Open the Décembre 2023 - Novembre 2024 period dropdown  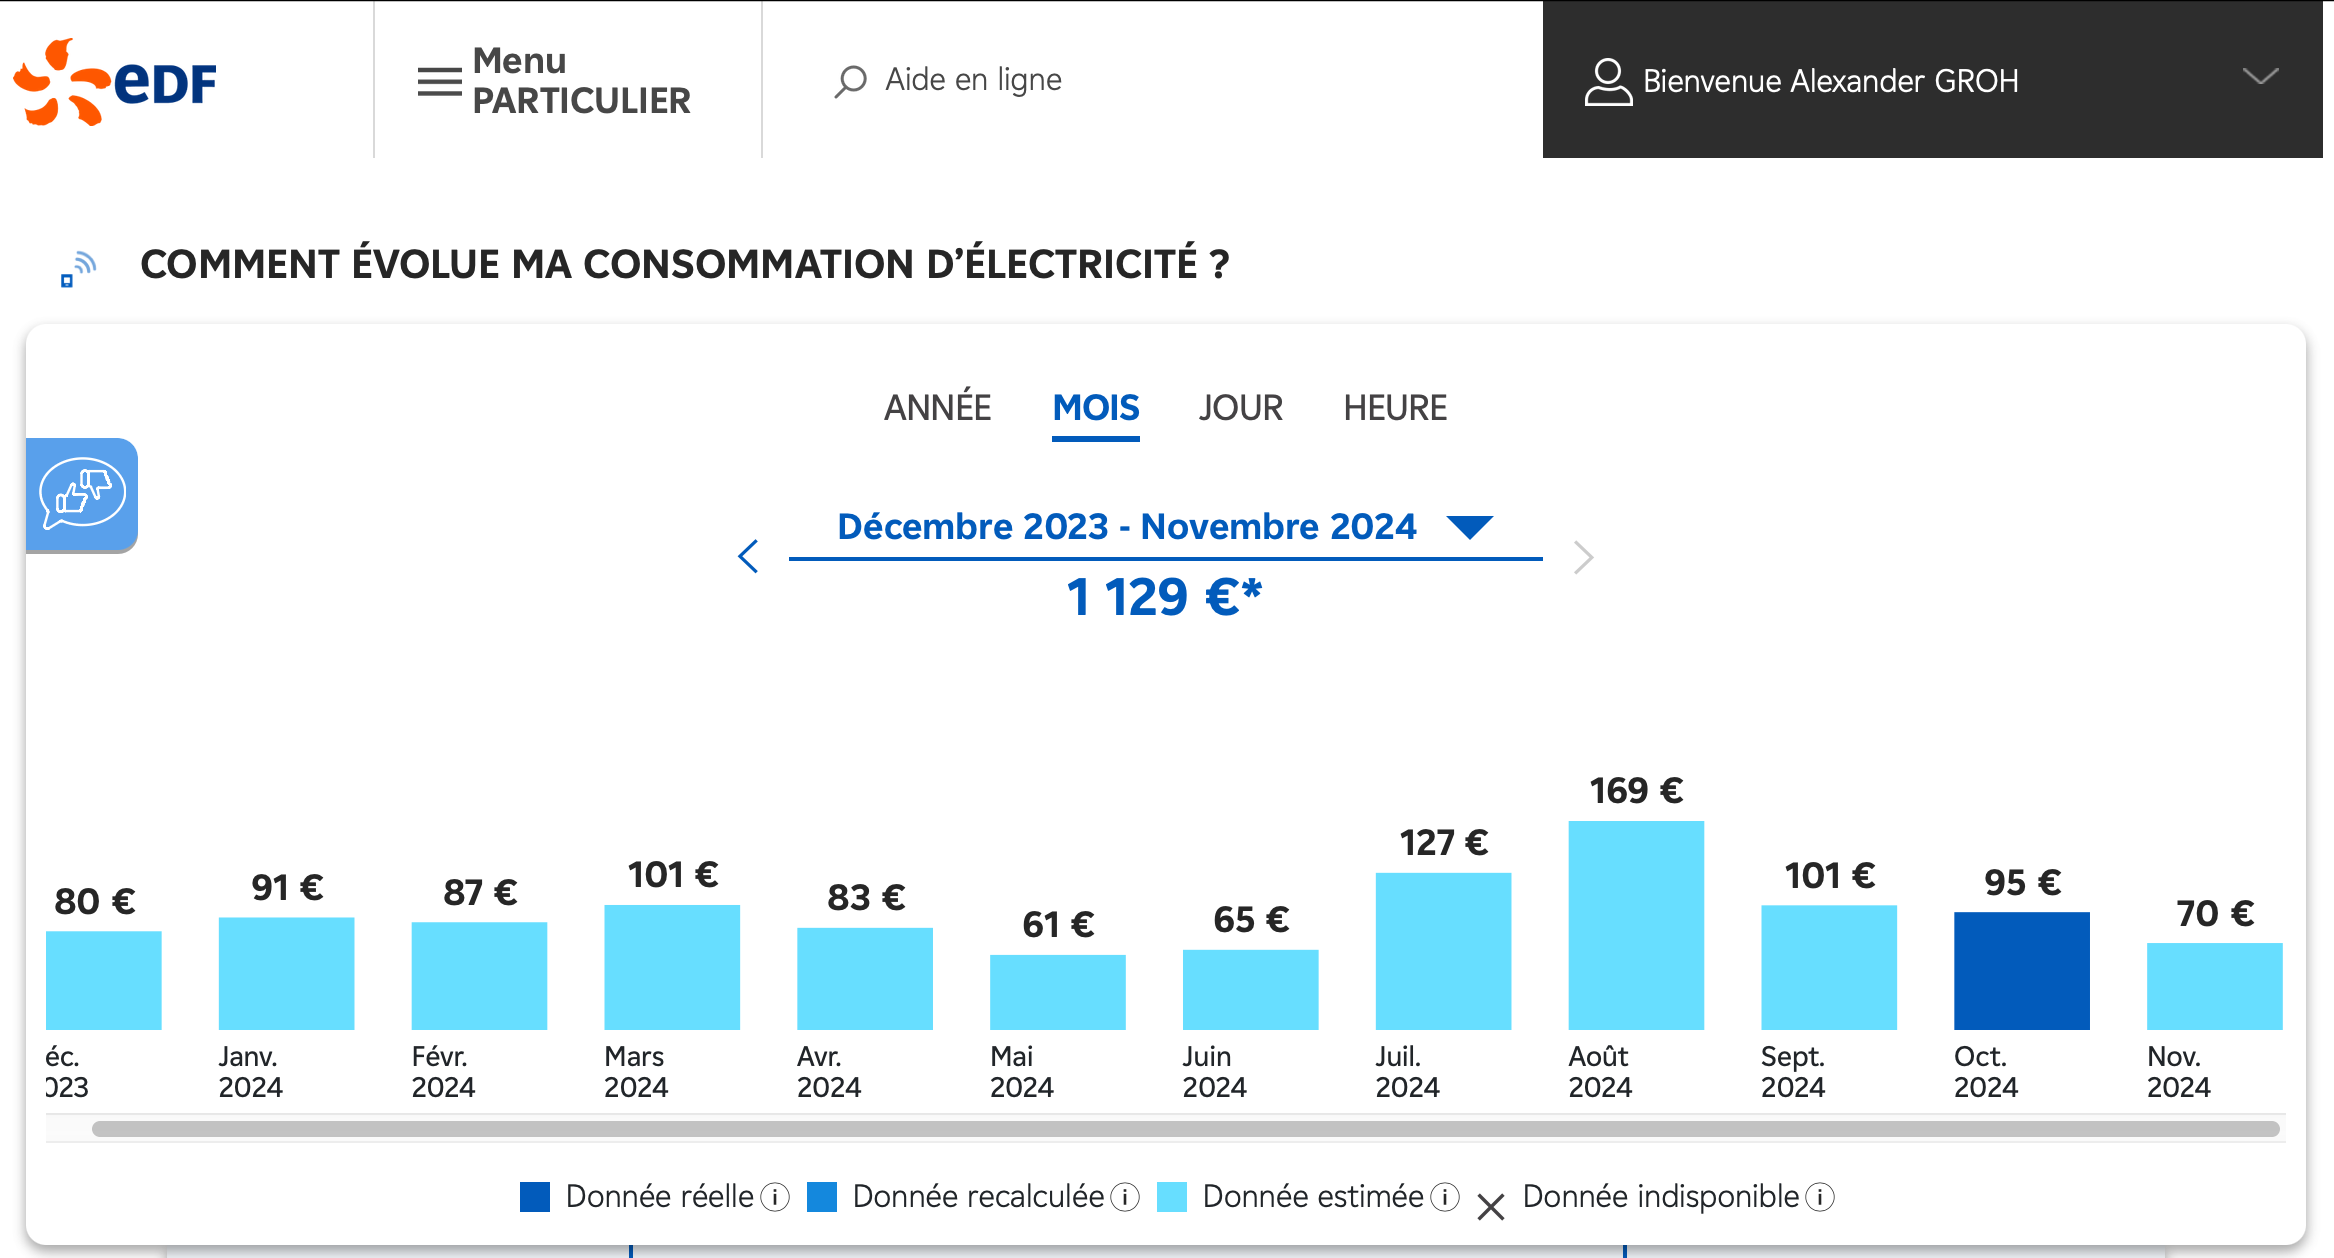1469,526
